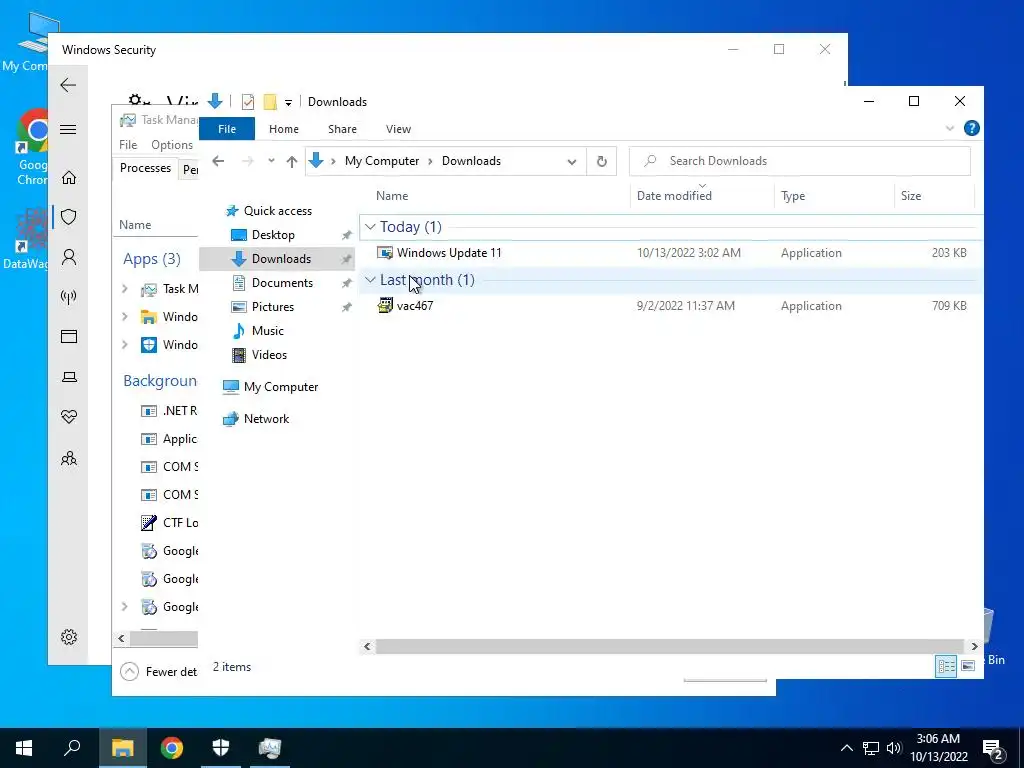This screenshot has height=768, width=1024.
Task: Refresh the Downloads folder
Action: click(x=601, y=161)
